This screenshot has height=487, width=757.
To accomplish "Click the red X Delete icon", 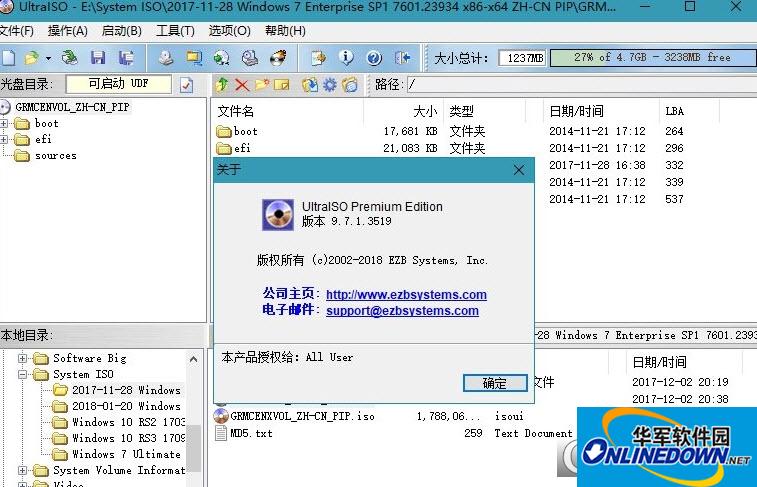I will [x=242, y=85].
